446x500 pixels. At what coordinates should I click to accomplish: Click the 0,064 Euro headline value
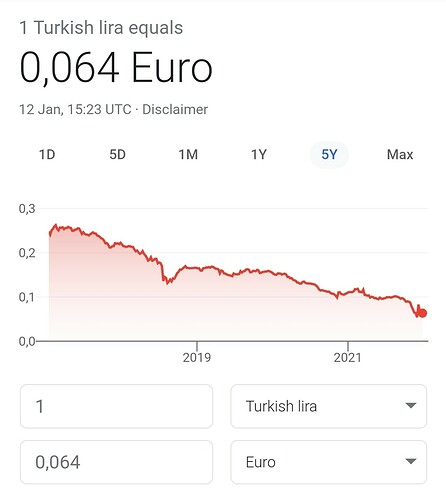tap(116, 67)
